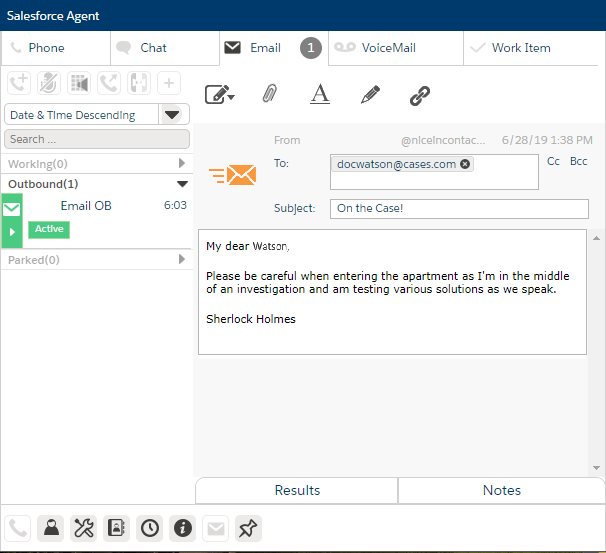Select the Email tab
Screen dimensions: 606x553
click(274, 48)
